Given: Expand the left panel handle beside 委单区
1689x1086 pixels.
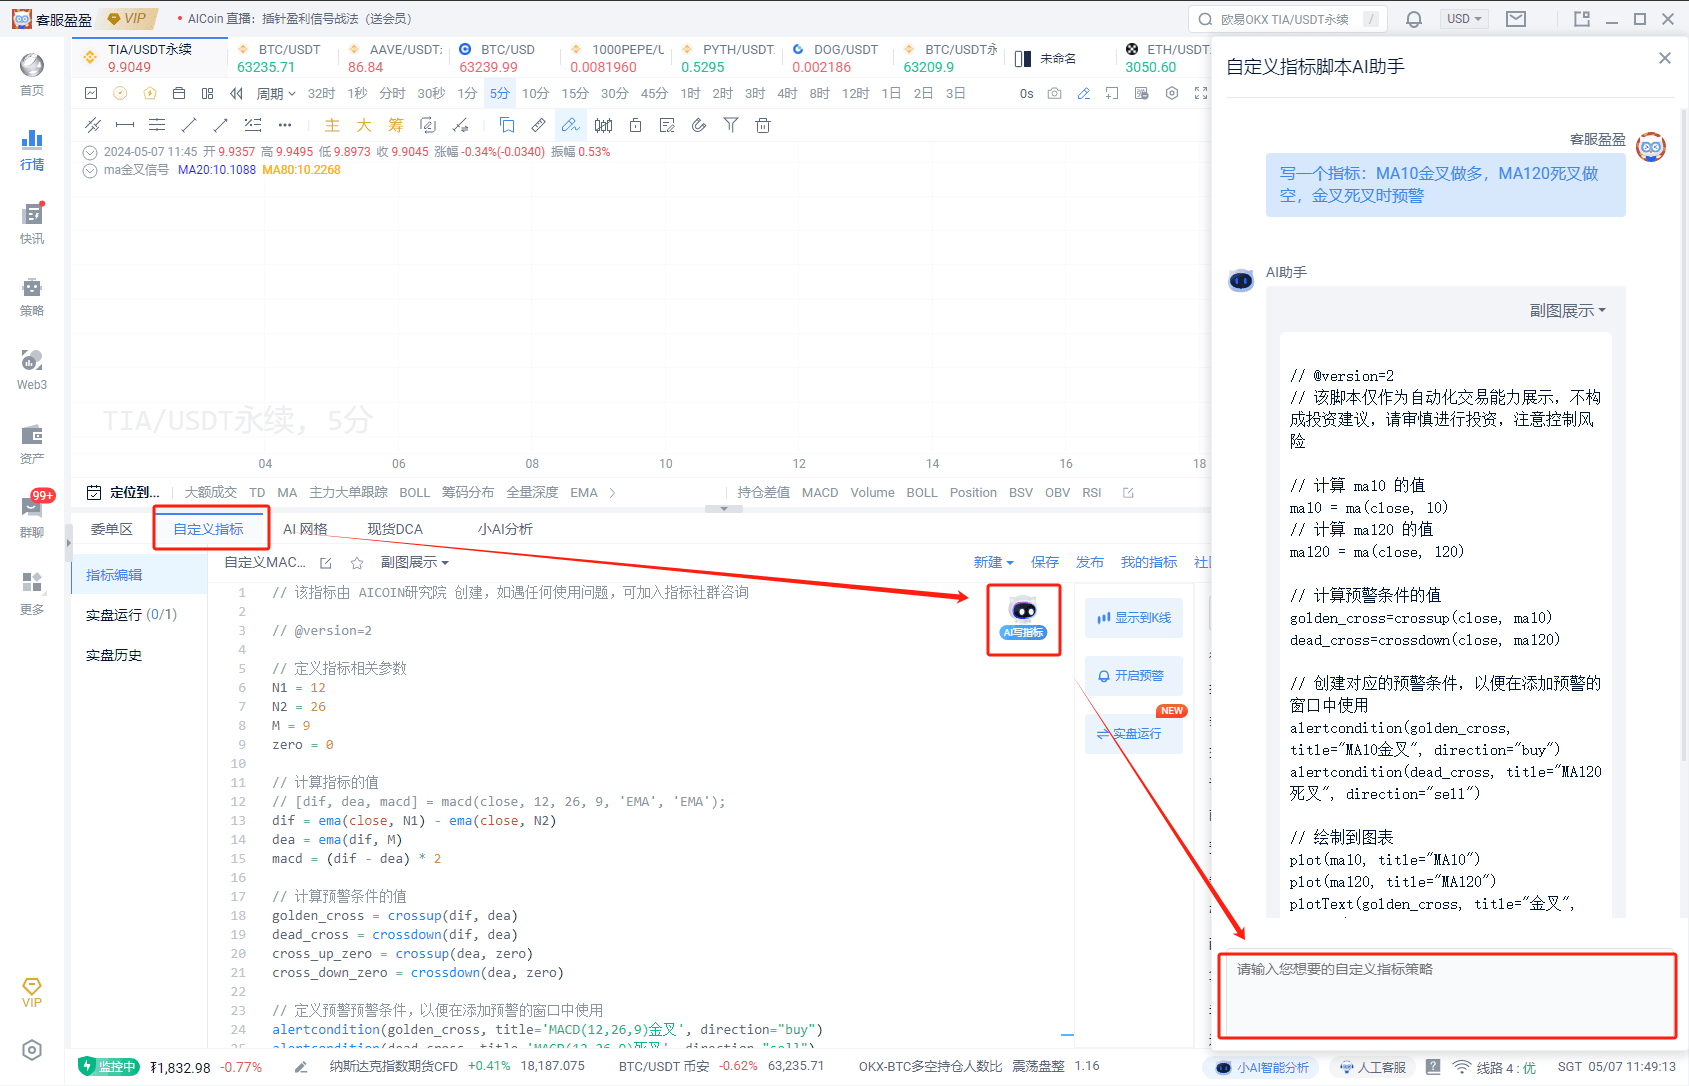Looking at the screenshot, I should pyautogui.click(x=68, y=543).
